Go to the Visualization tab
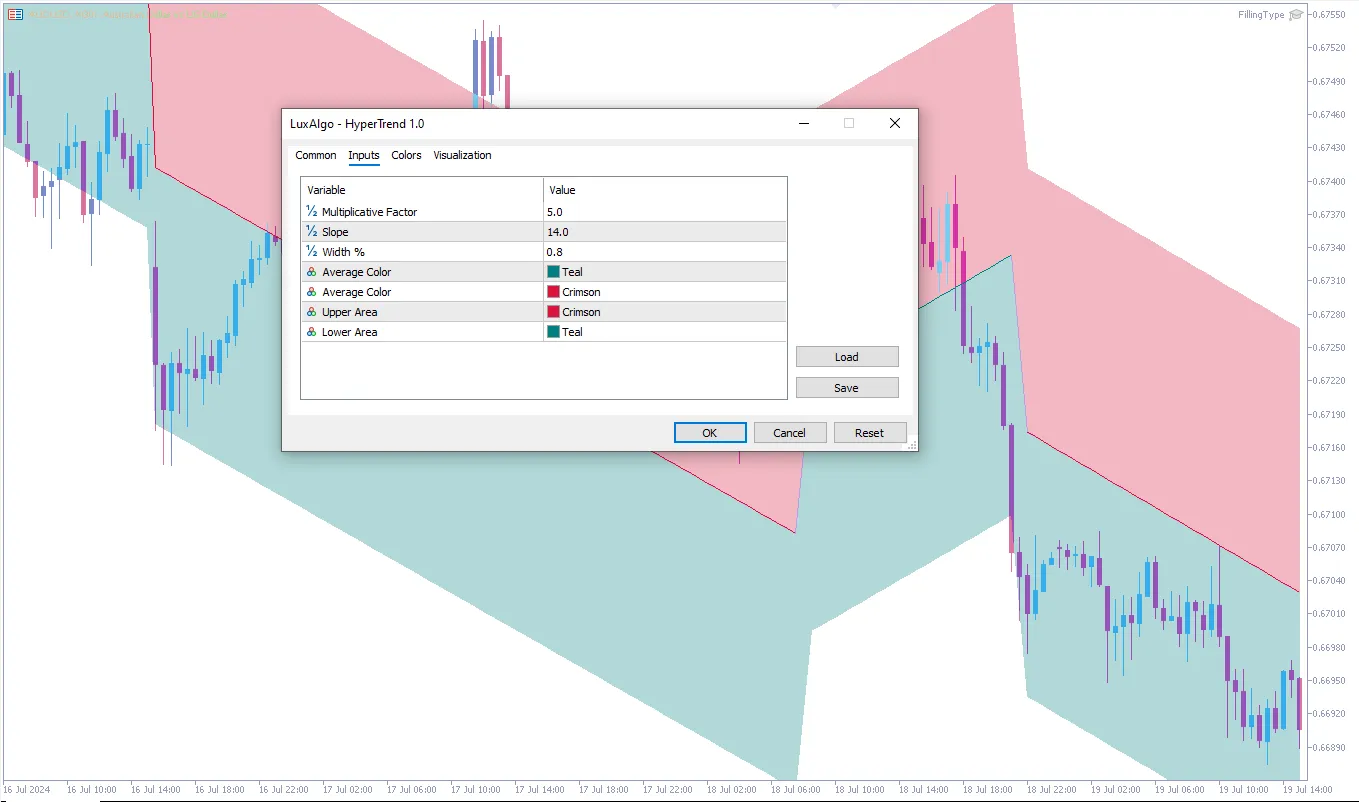This screenshot has width=1359, height=802. coord(462,155)
